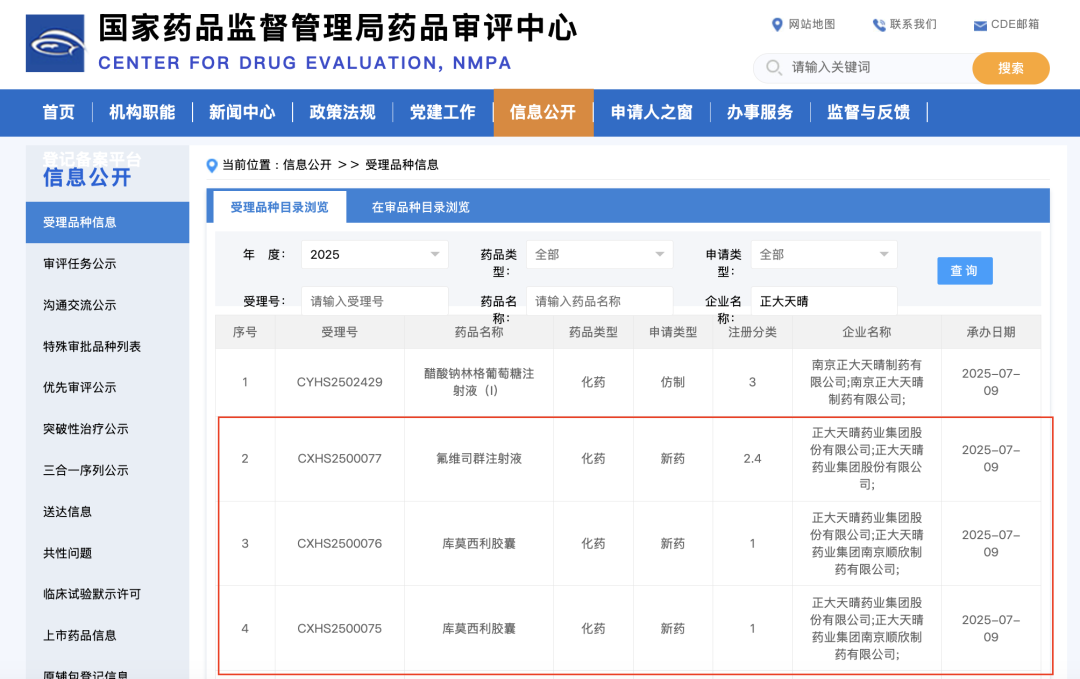Click the orange 搜索 search button
This screenshot has width=1080, height=679.
1010,68
